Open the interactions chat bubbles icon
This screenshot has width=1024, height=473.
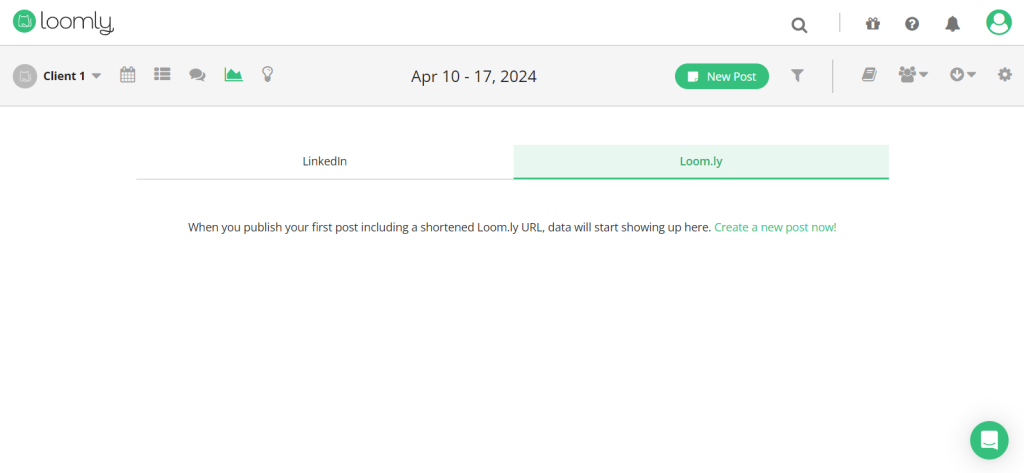tap(197, 75)
